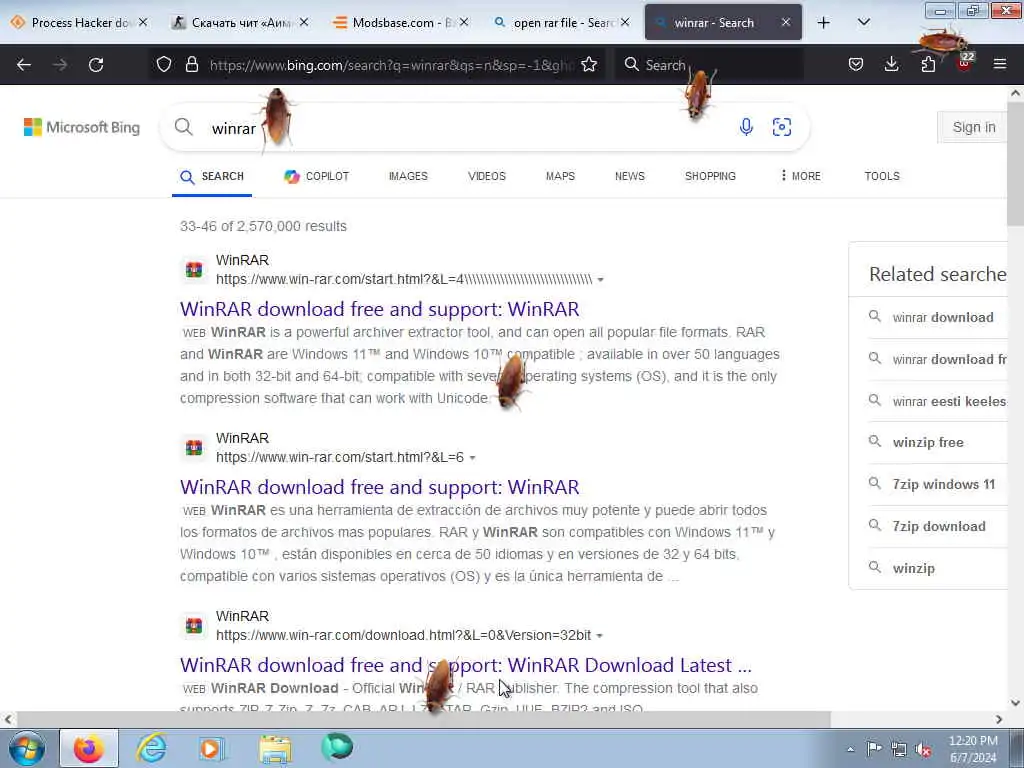Click the network tray icon
This screenshot has height=768, width=1024.
coord(899,749)
